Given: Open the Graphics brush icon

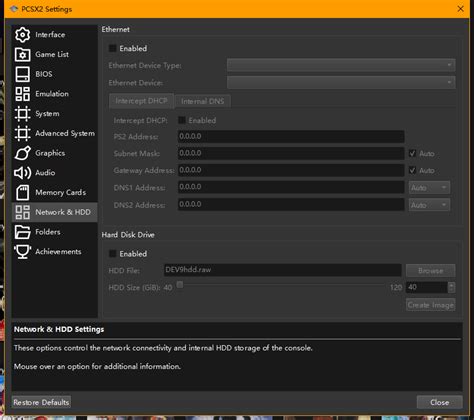Looking at the screenshot, I should tap(22, 153).
